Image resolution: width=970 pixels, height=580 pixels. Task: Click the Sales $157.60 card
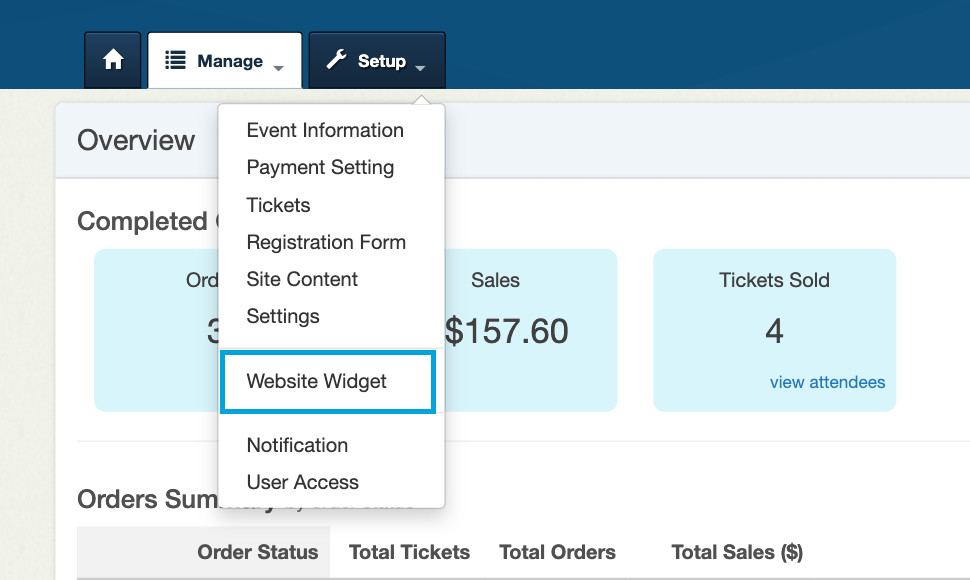coord(531,330)
